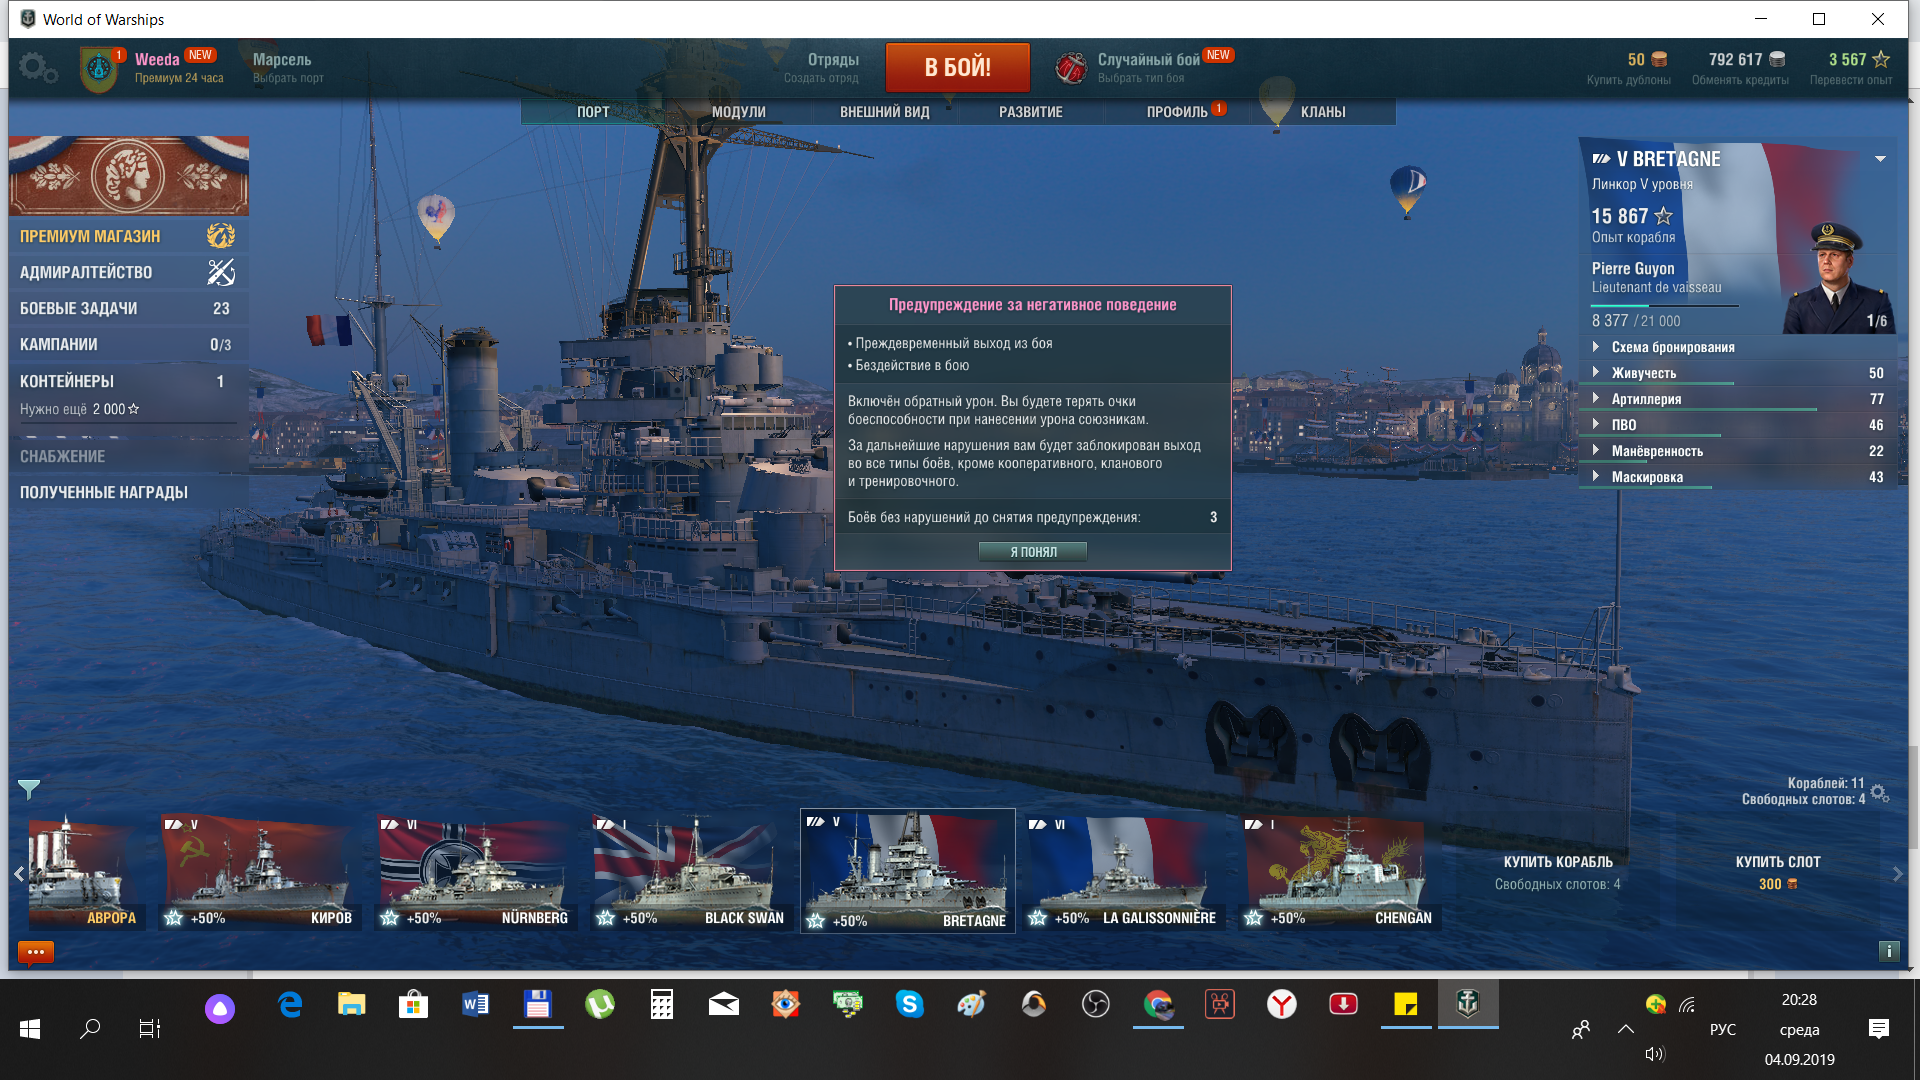Open Word from the taskbar
1920x1080 pixels.
point(476,1005)
